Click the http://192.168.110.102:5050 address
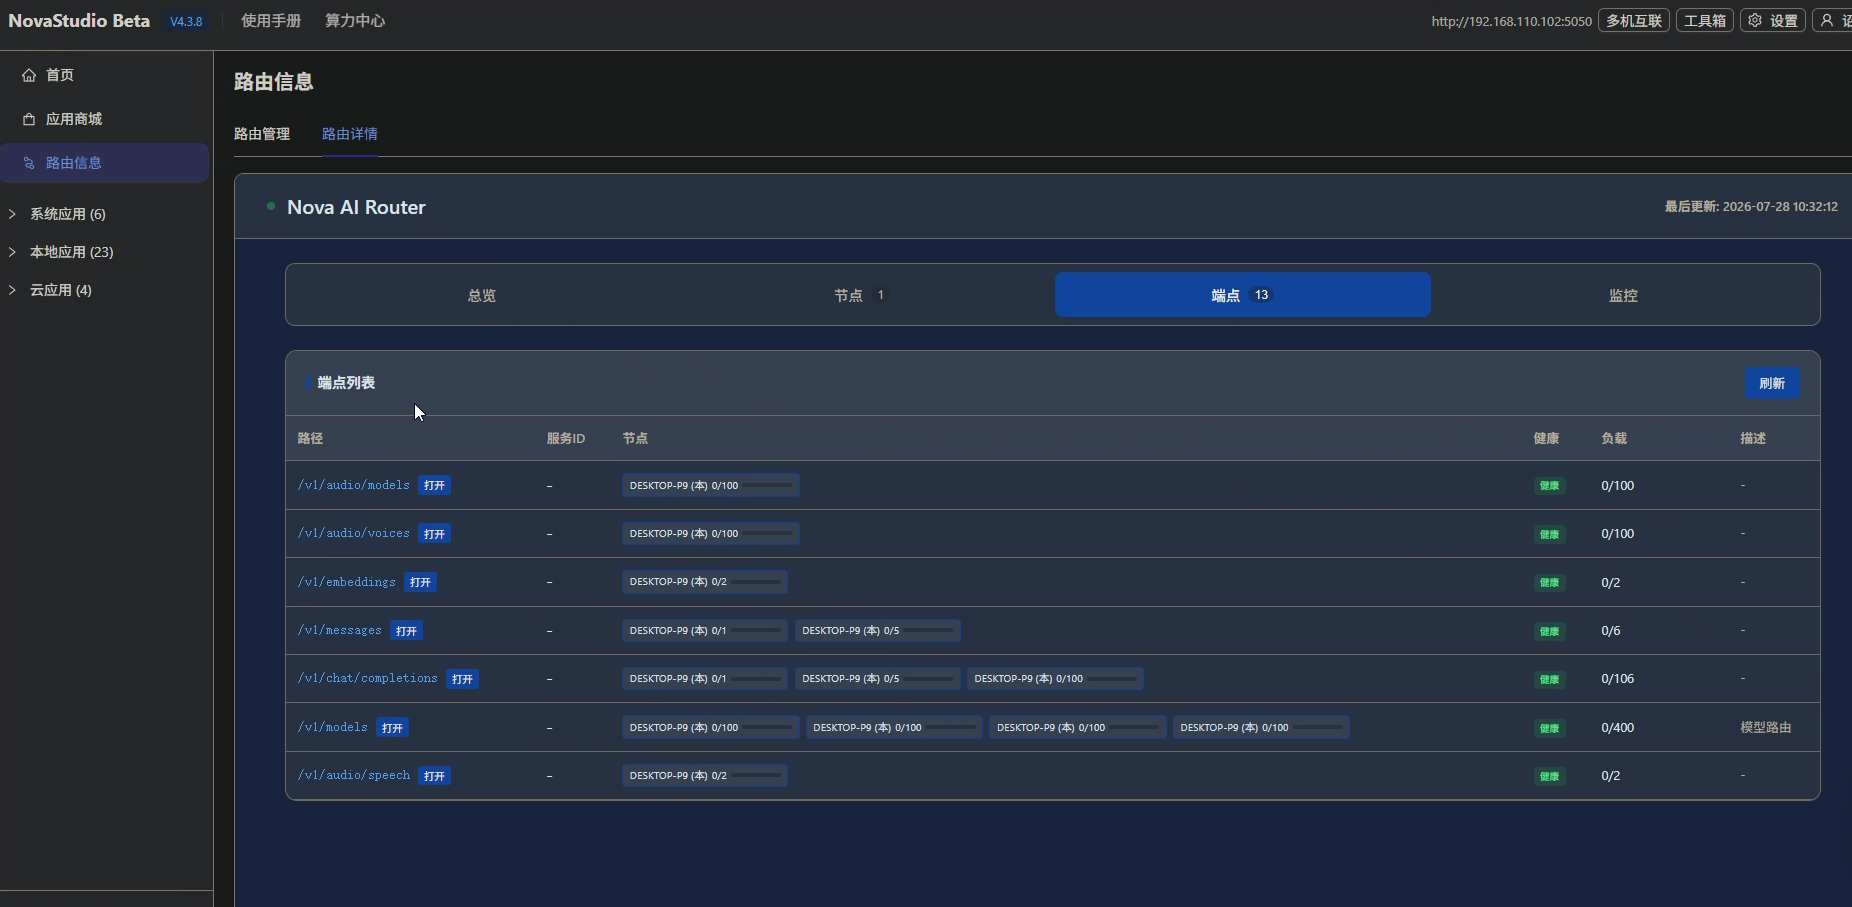Screen dimensions: 1852x907 coord(1511,21)
